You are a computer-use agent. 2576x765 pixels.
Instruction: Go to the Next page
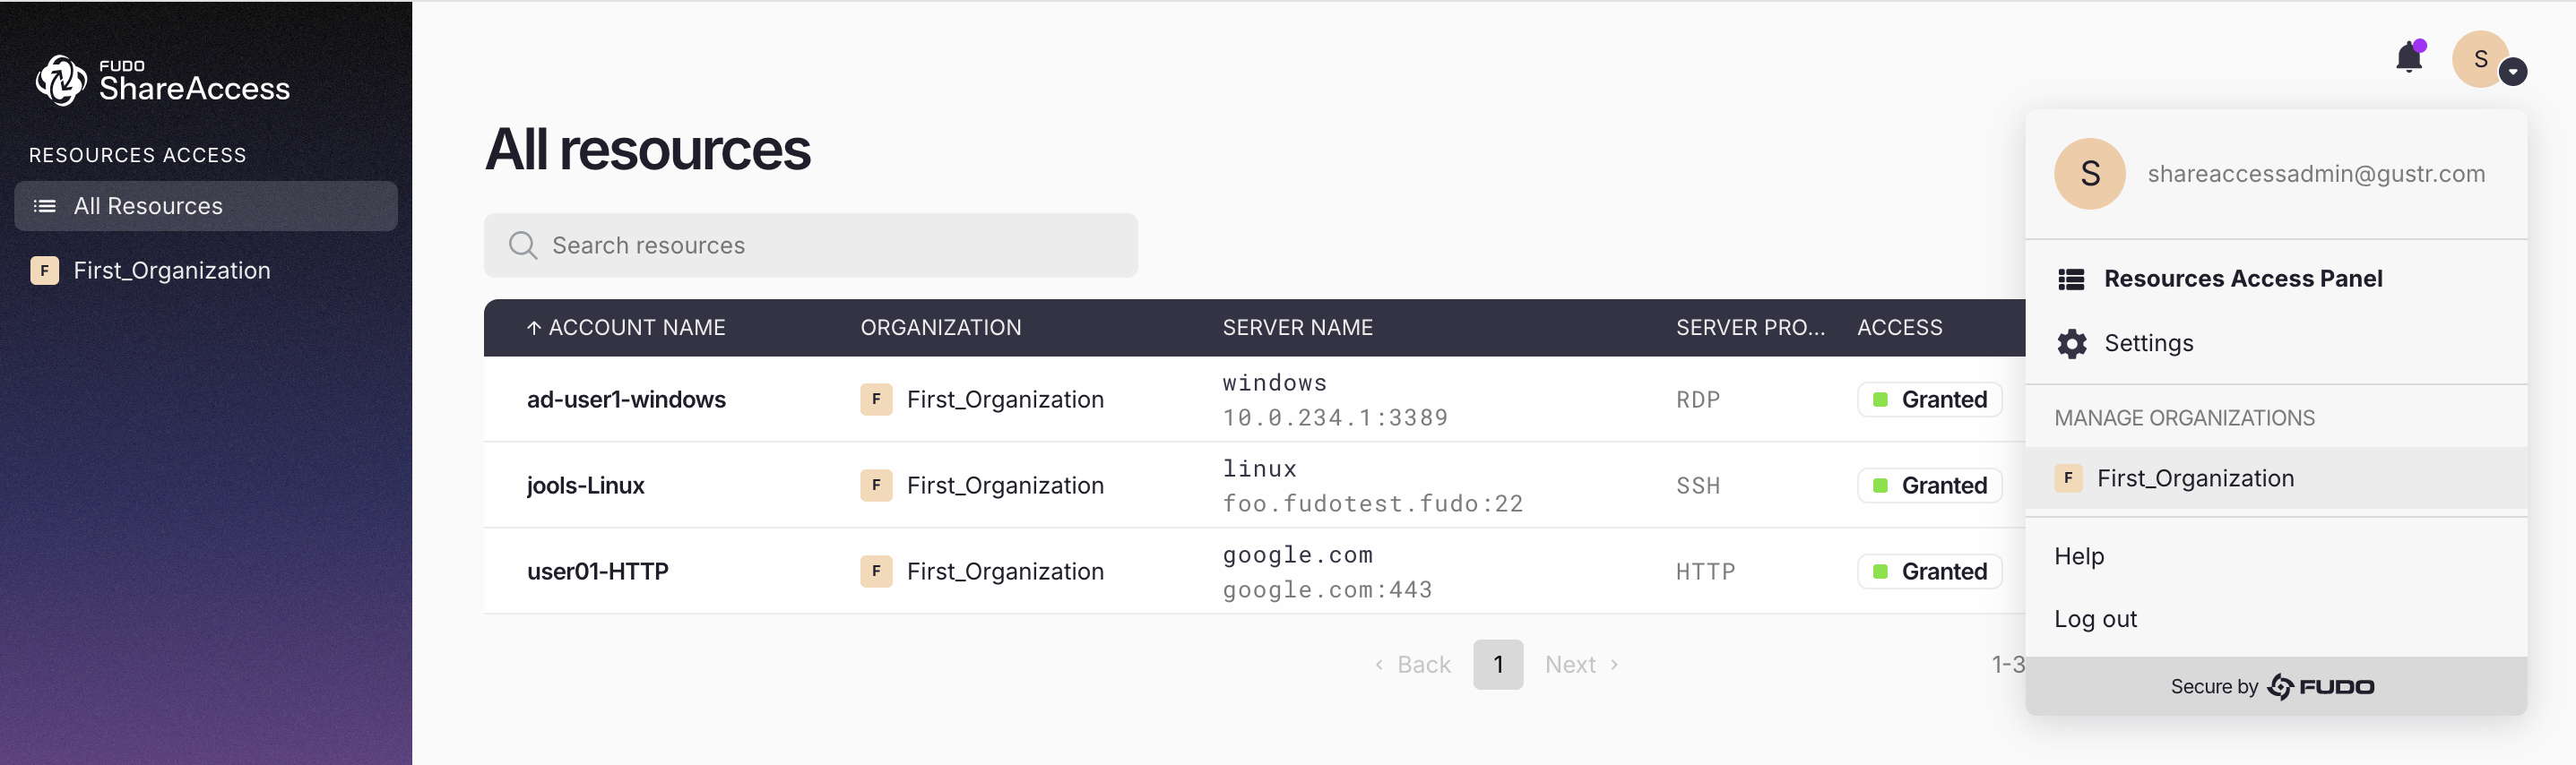[x=1580, y=665]
